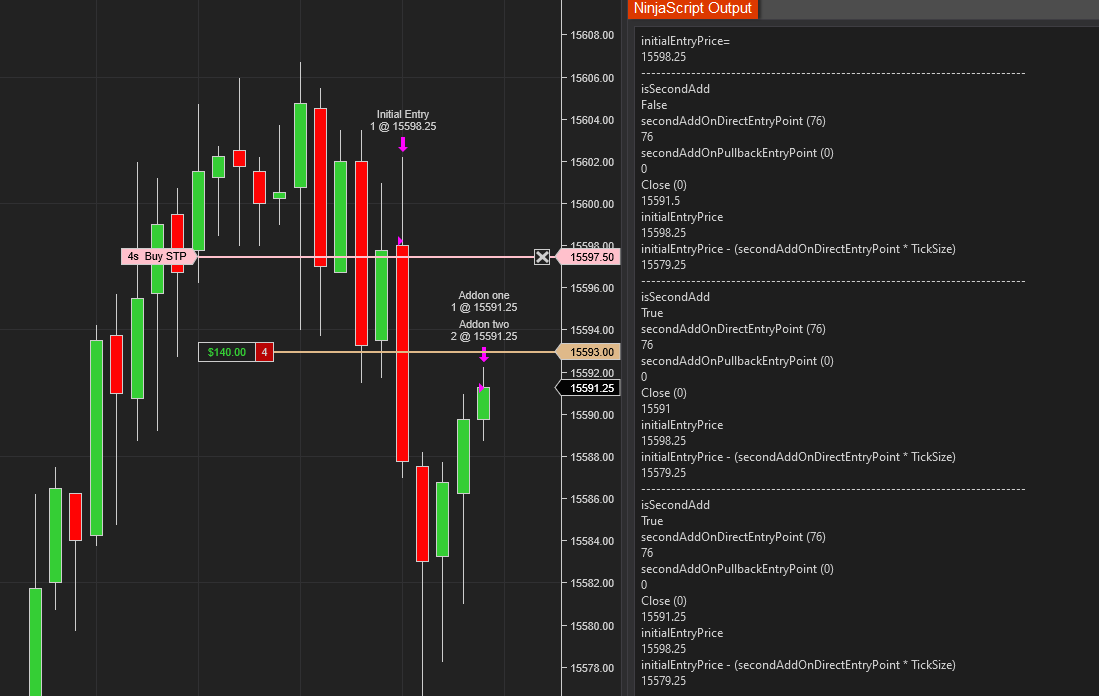Click the first initialEntryPrice= output line
Screen dimensions: 1099x696
click(685, 41)
